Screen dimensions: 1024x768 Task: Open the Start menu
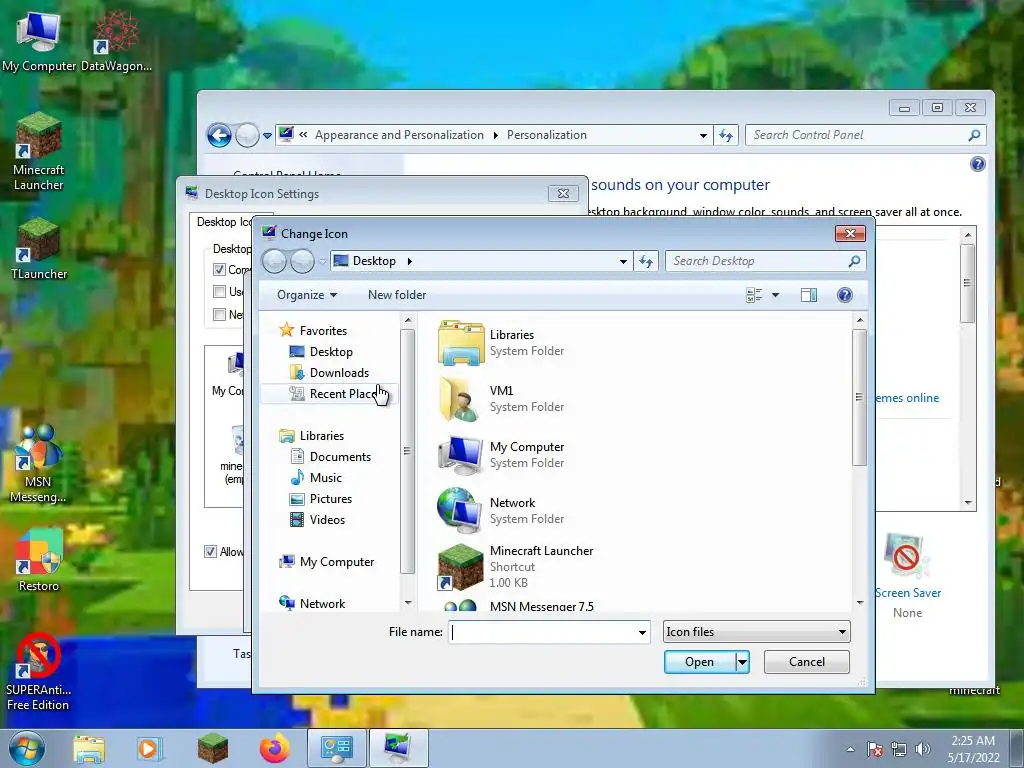[x=26, y=748]
